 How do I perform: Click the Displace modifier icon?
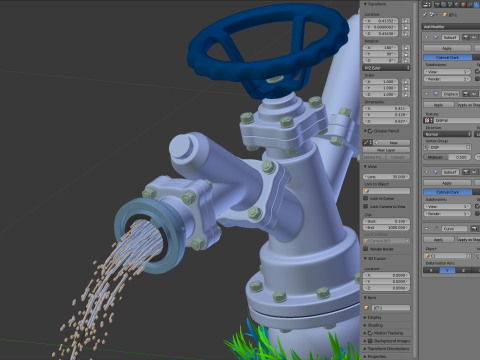coord(436,93)
